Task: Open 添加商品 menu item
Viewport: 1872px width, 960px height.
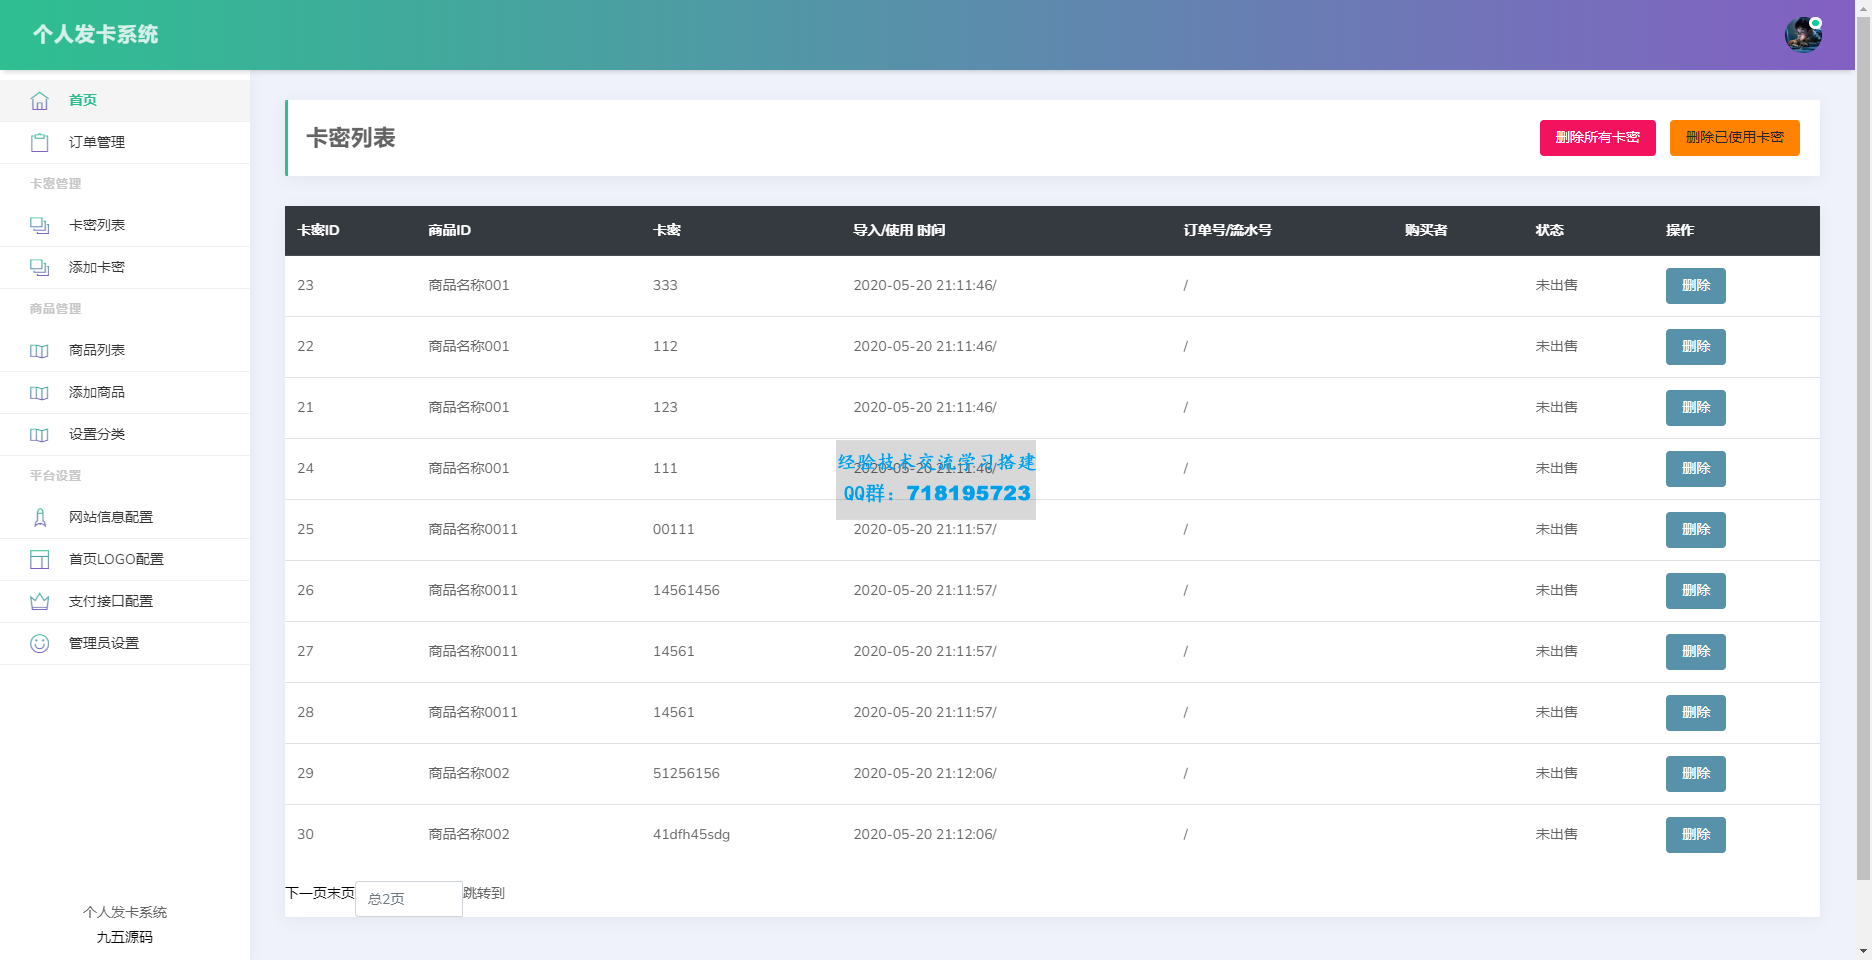Action: pos(97,393)
